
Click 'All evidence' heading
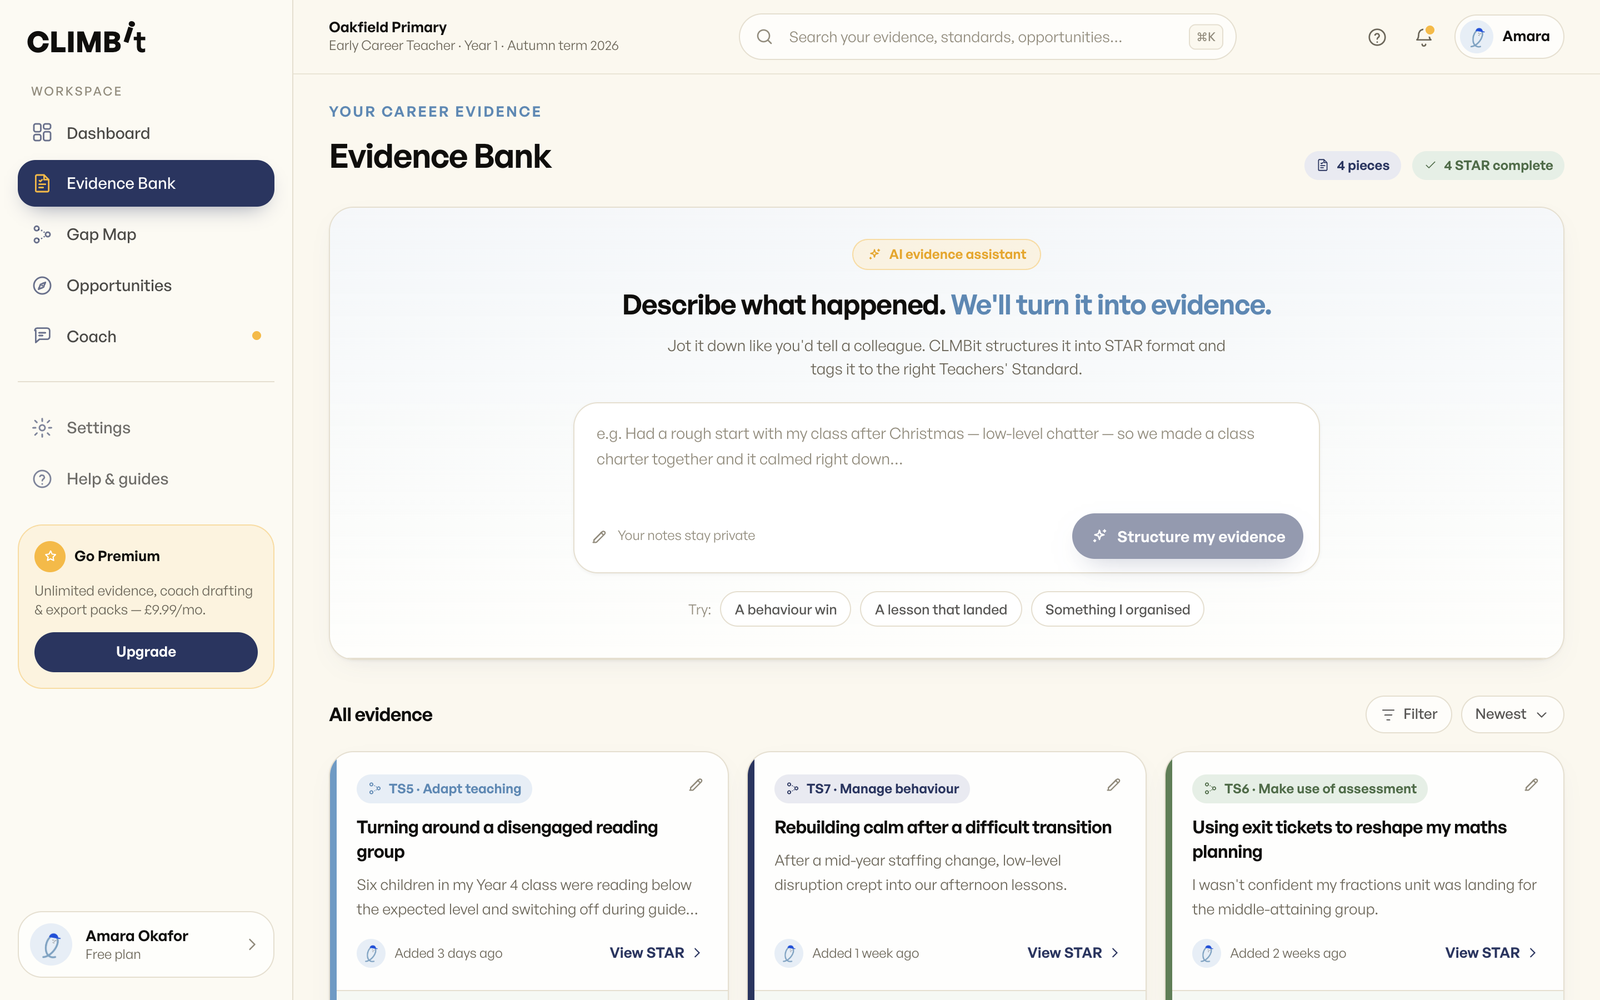(x=381, y=715)
